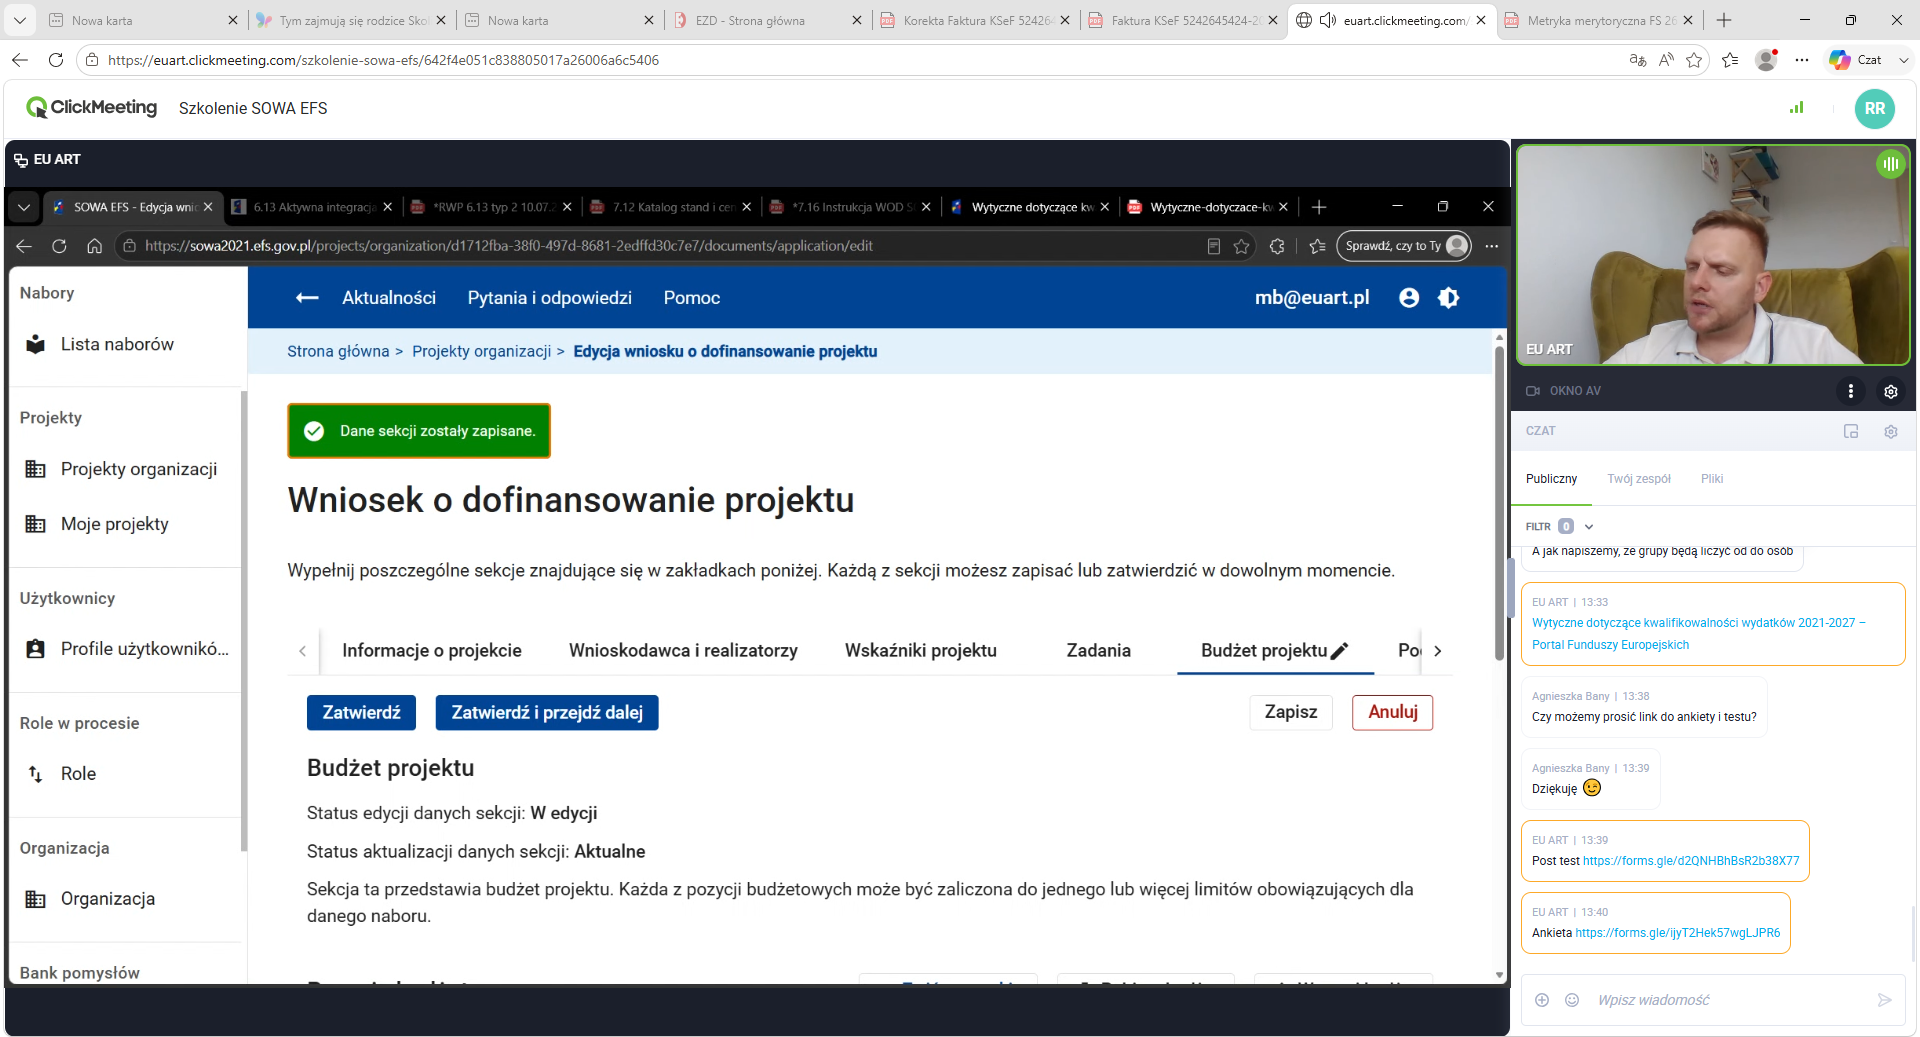Open the Wskaźniki projektu section tab
The width and height of the screenshot is (1920, 1037).
click(x=921, y=651)
